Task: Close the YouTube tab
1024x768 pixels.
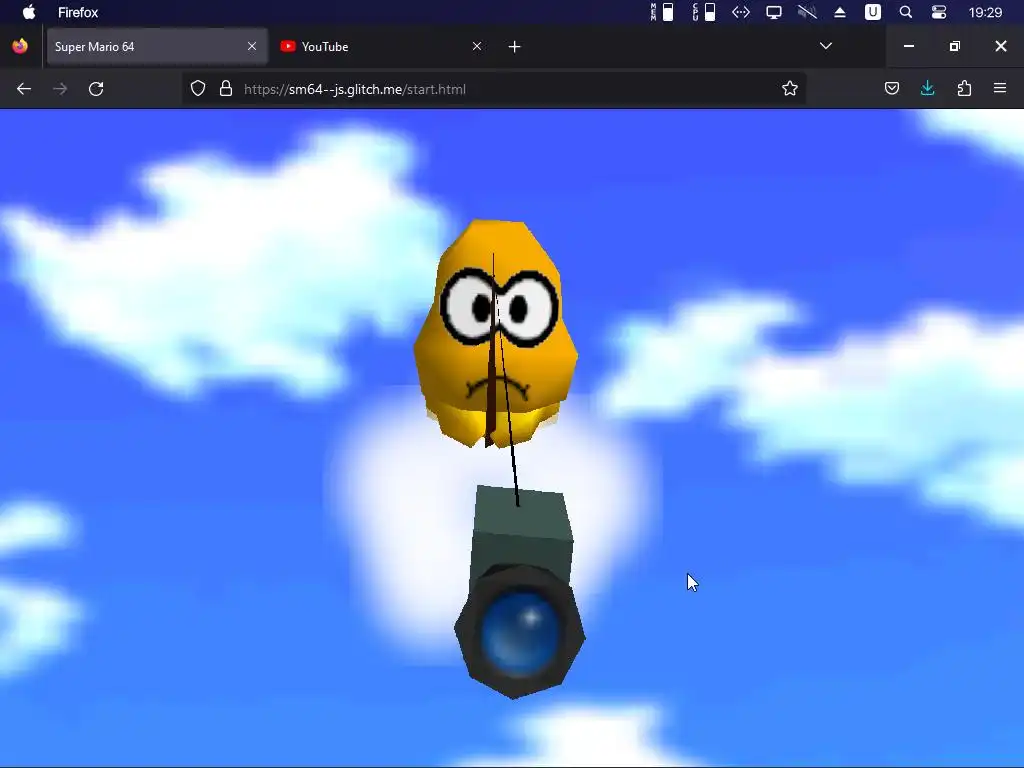Action: 477,46
